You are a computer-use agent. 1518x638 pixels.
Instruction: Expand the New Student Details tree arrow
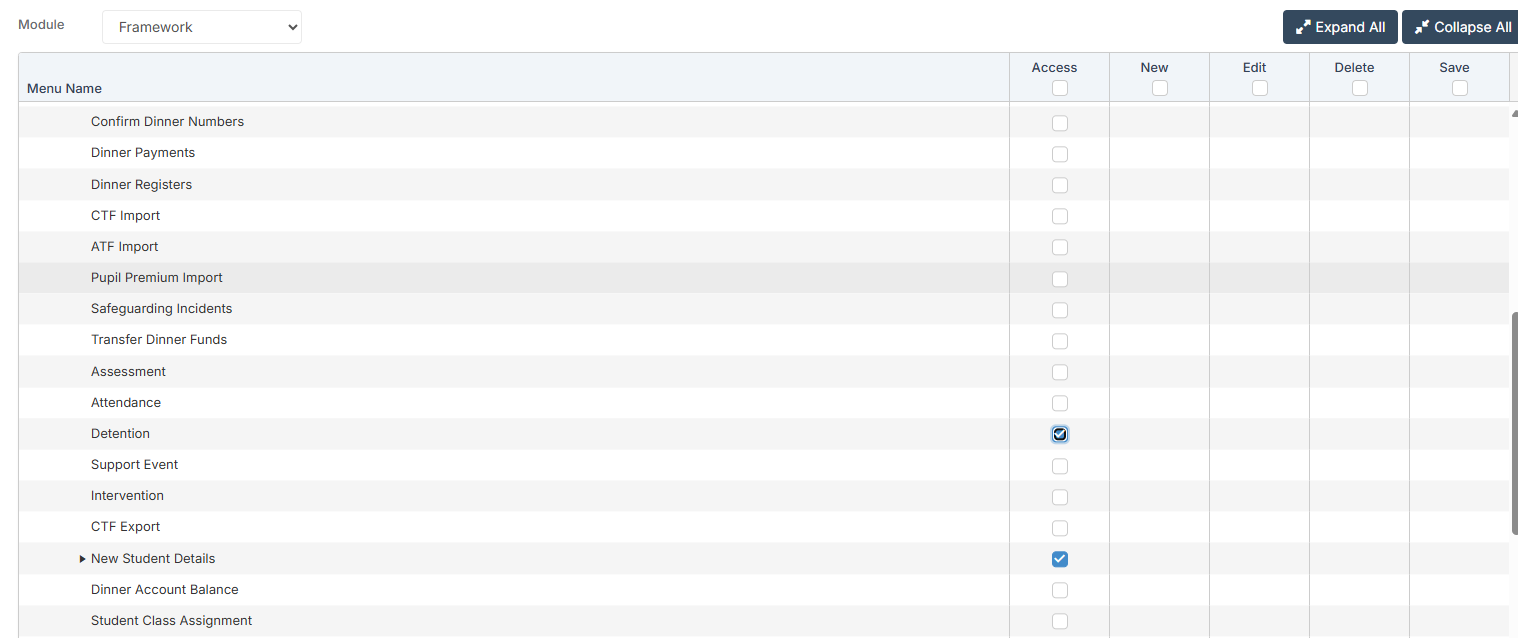tap(82, 559)
